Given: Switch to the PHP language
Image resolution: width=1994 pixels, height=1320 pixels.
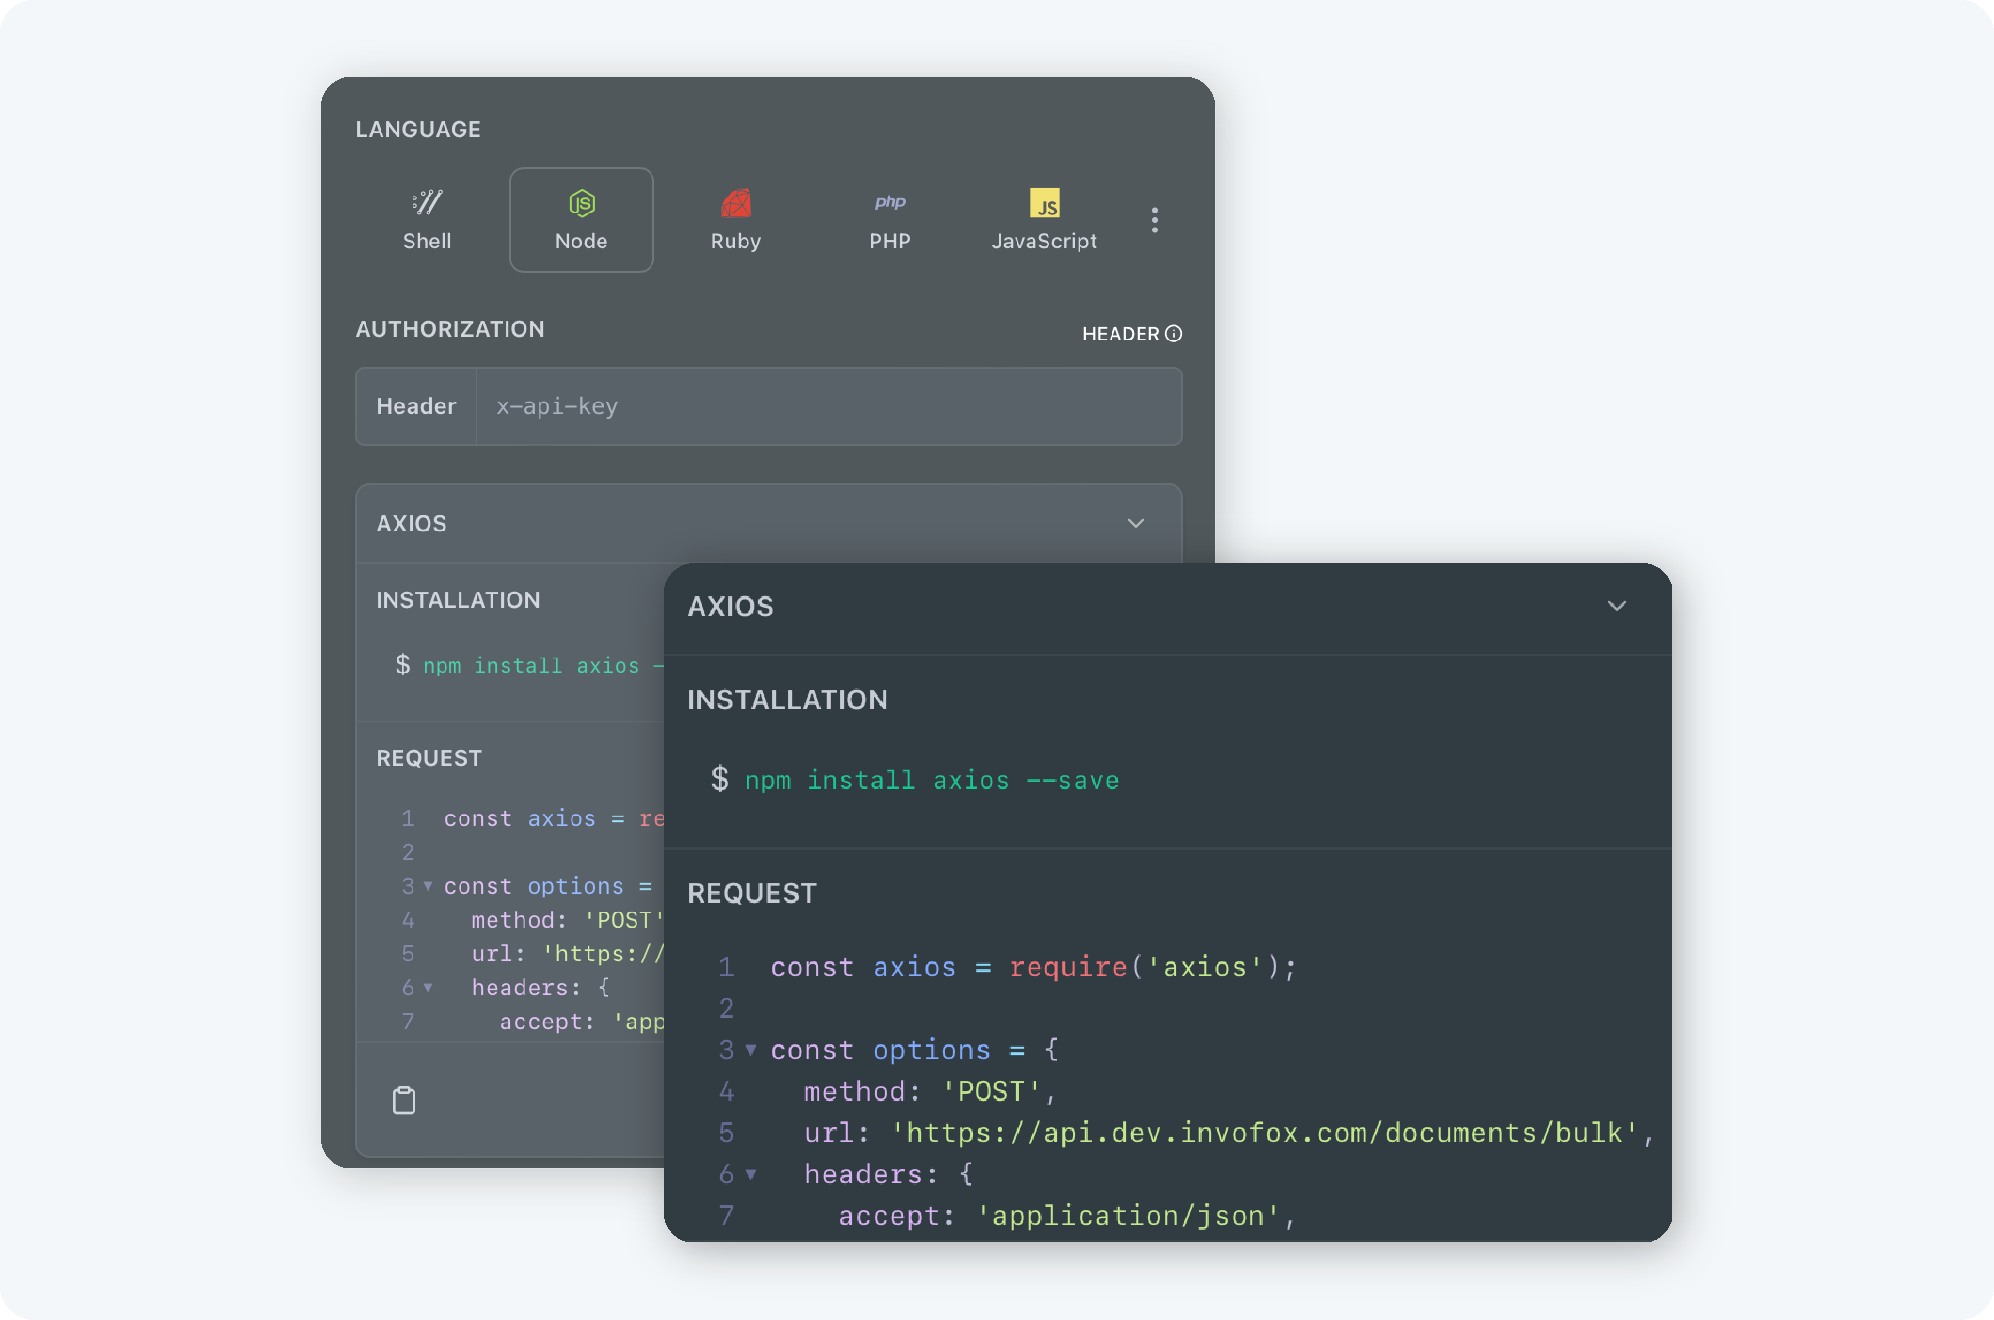Looking at the screenshot, I should [889, 219].
